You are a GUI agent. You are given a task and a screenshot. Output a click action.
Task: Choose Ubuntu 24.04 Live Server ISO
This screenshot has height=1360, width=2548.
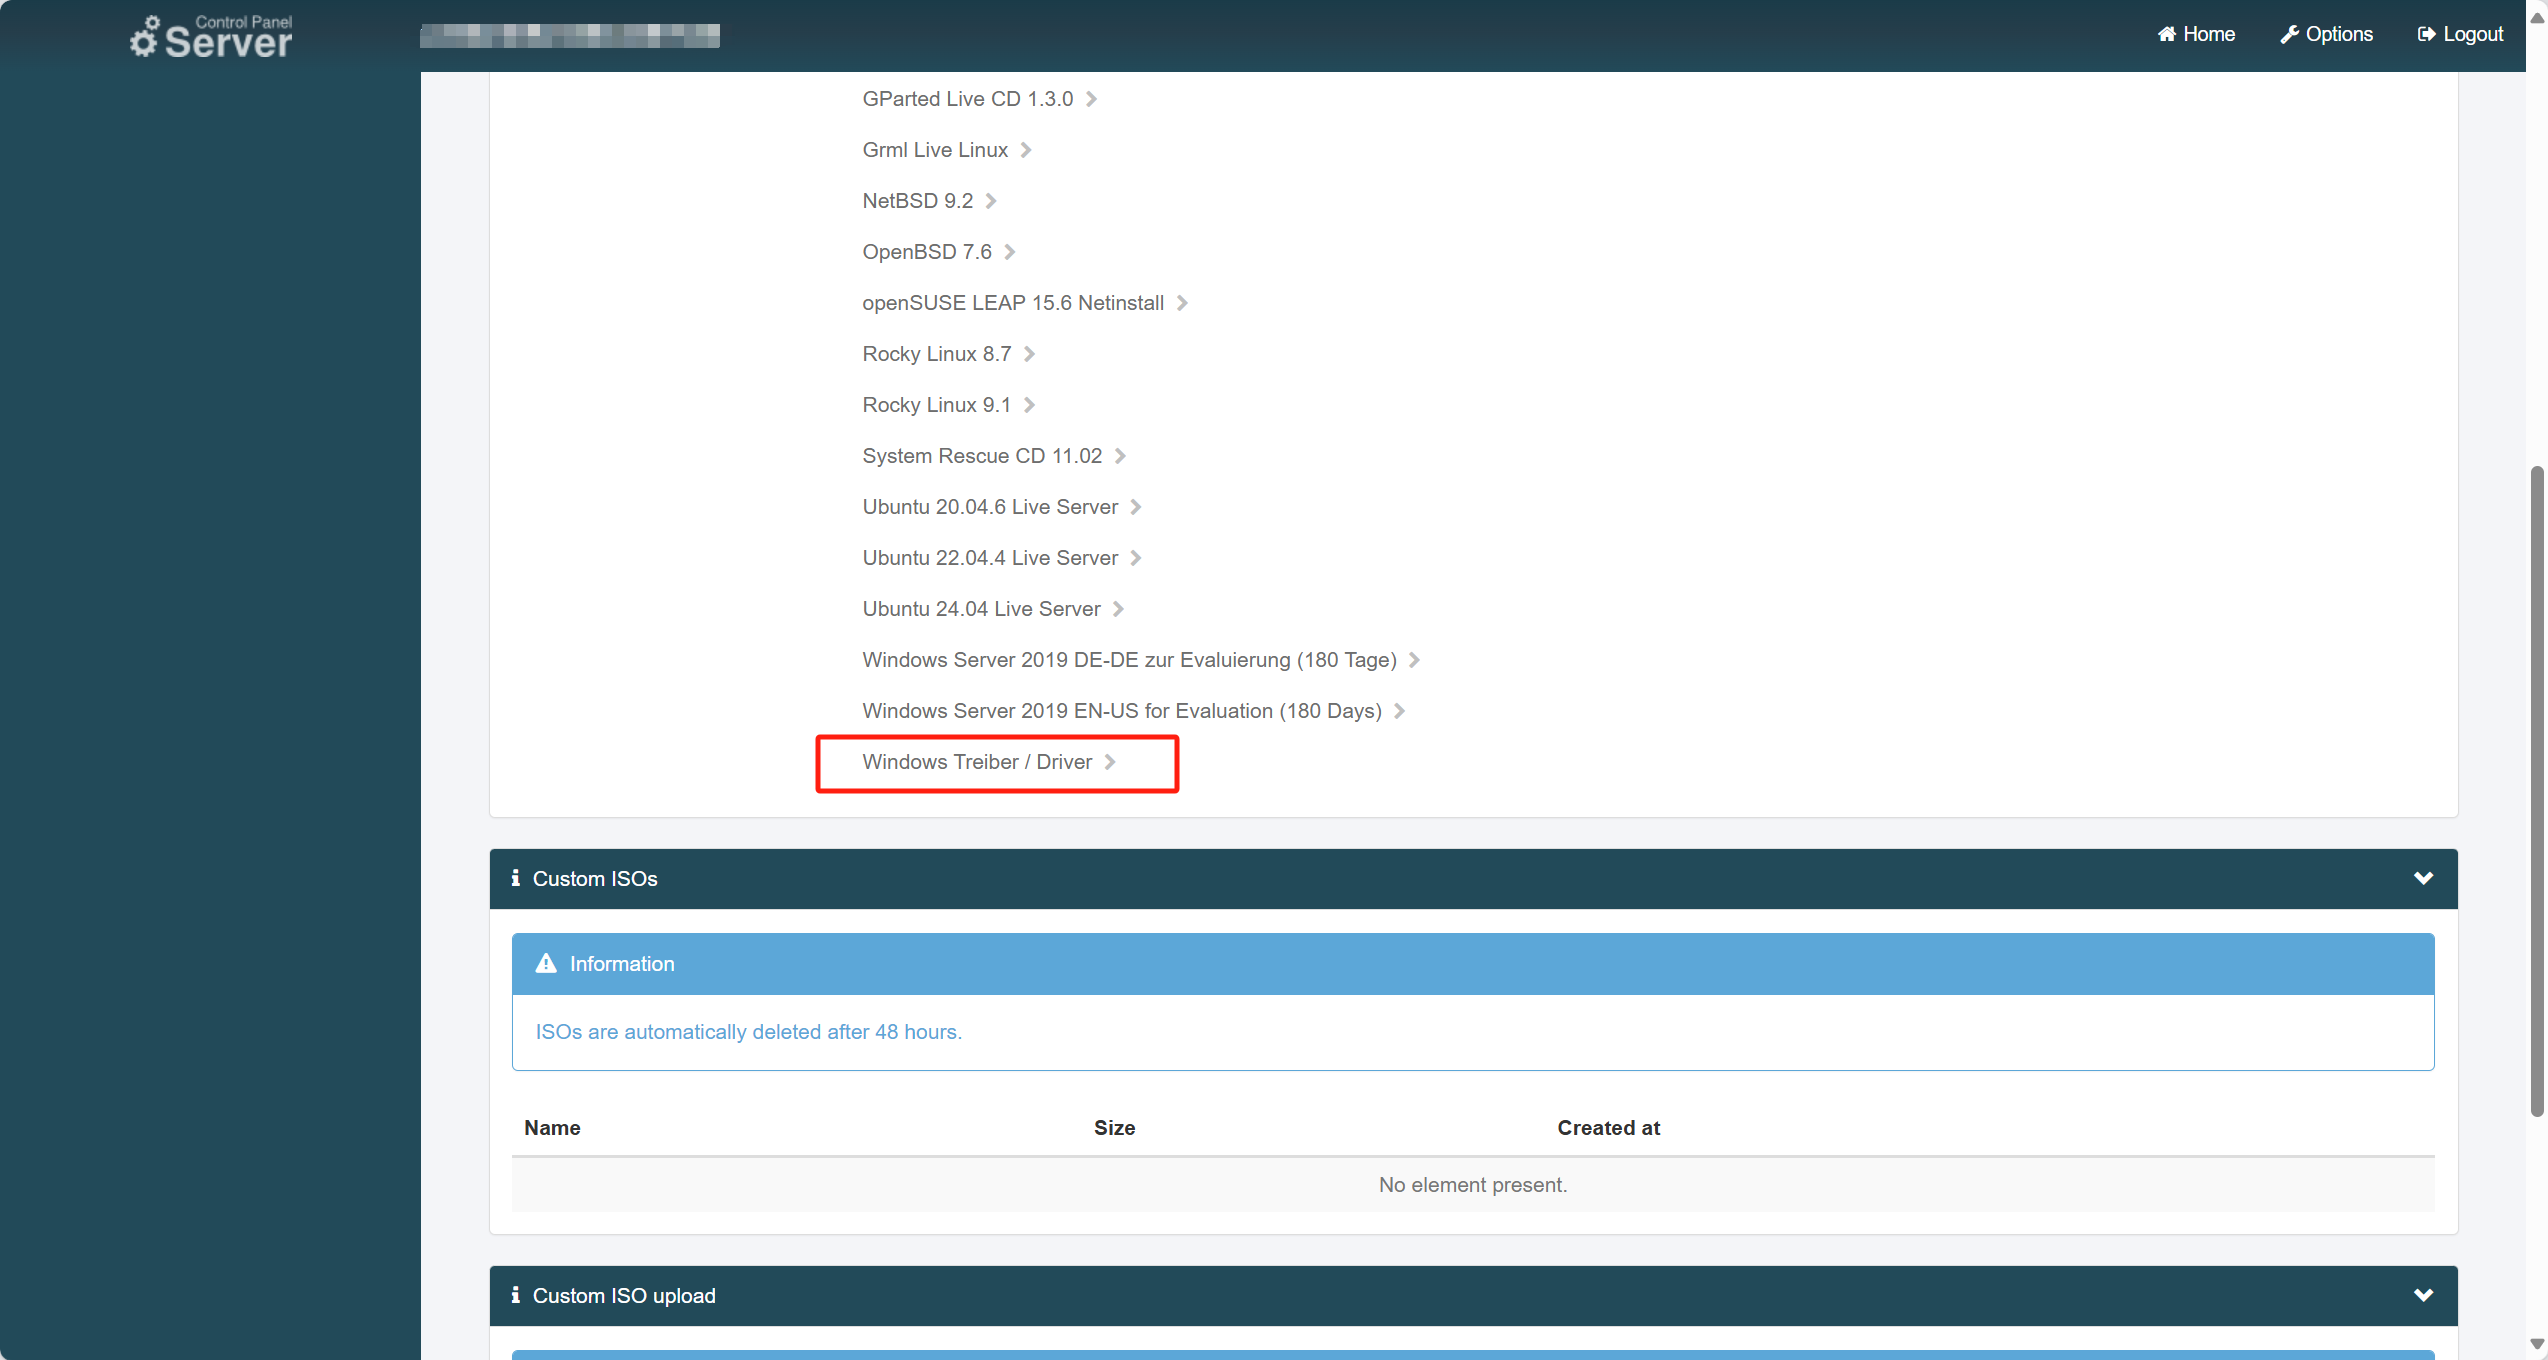coord(981,609)
